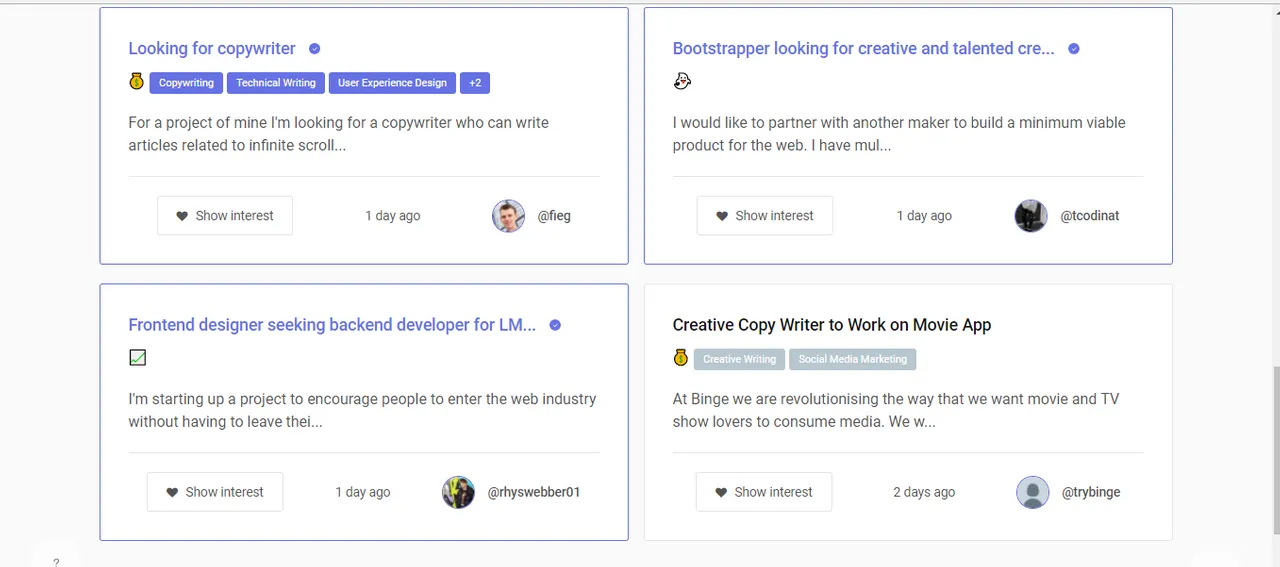The width and height of the screenshot is (1280, 567).
Task: Click the ghost icon under Bootstrapper title
Action: [x=682, y=81]
